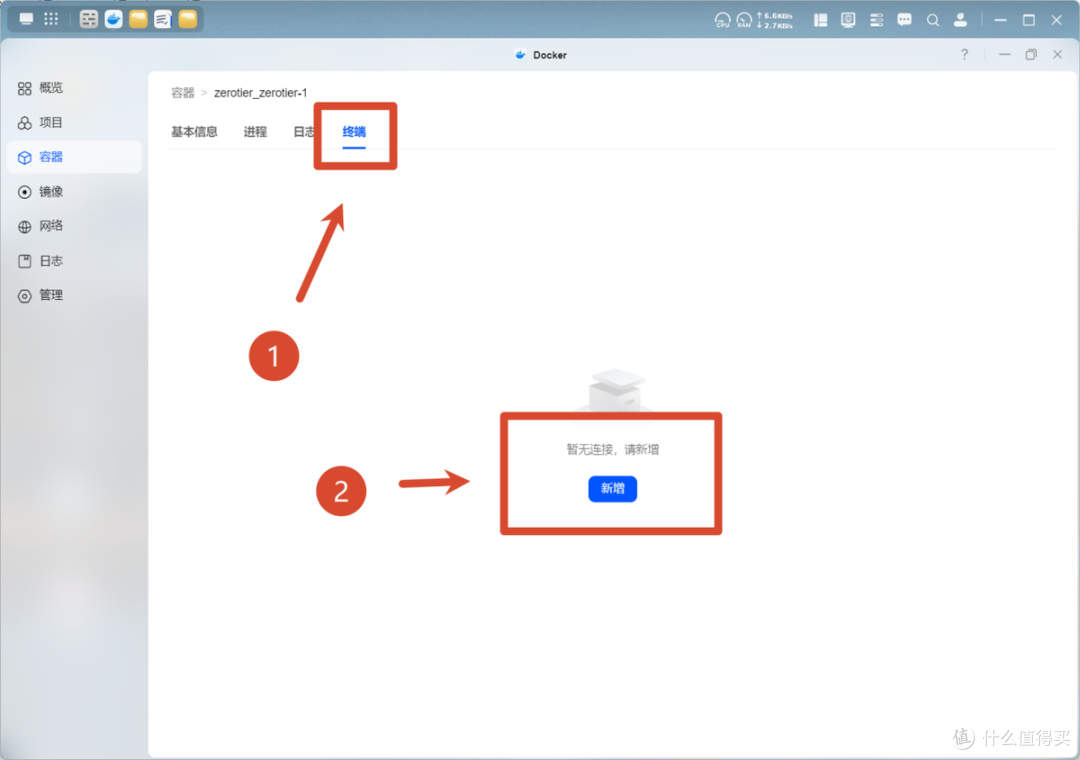Switch to the 基本信息 tab
The width and height of the screenshot is (1080, 760).
point(194,132)
